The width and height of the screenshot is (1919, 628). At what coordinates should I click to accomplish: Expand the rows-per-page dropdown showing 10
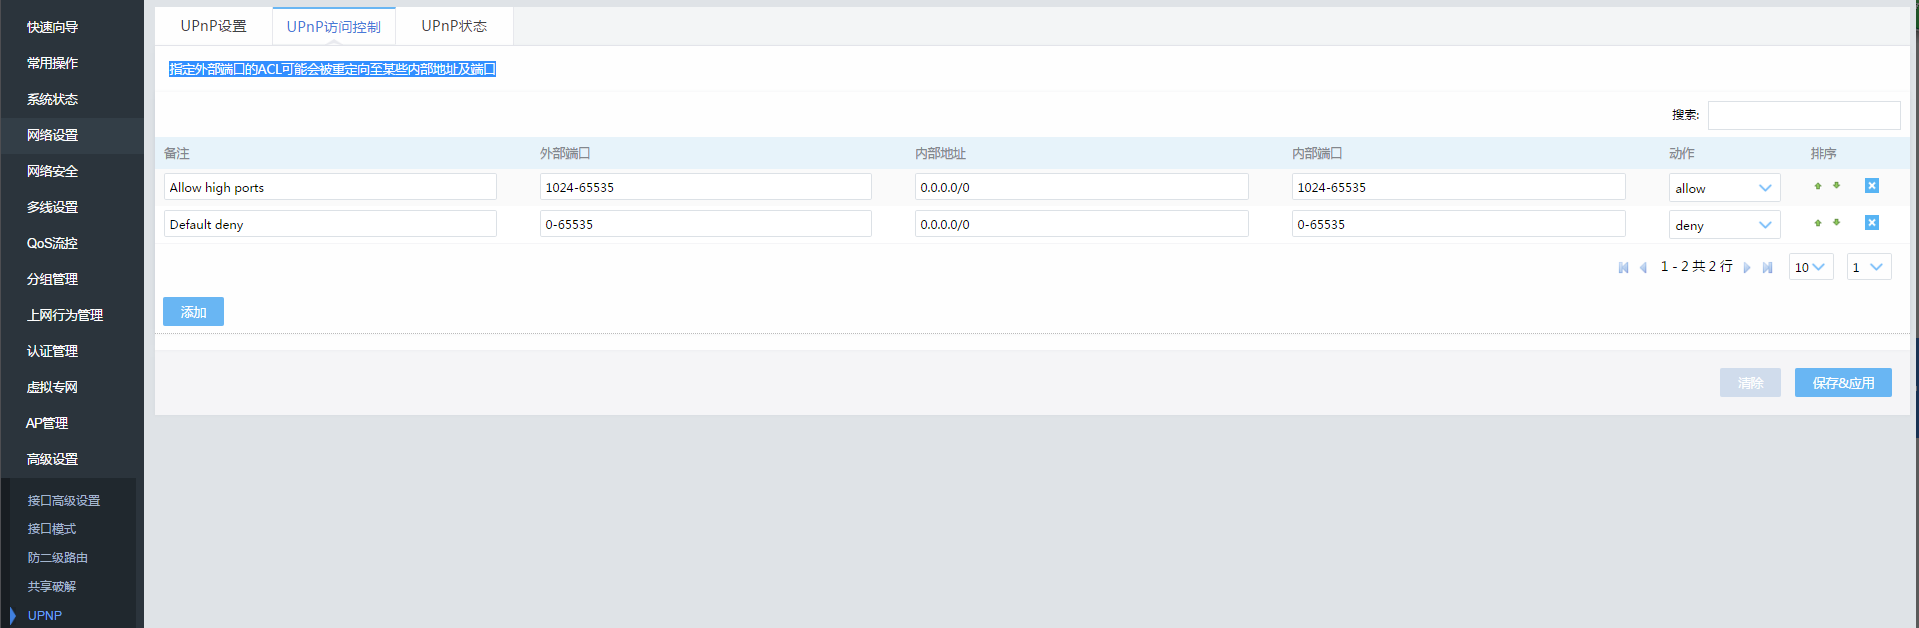click(x=1810, y=267)
